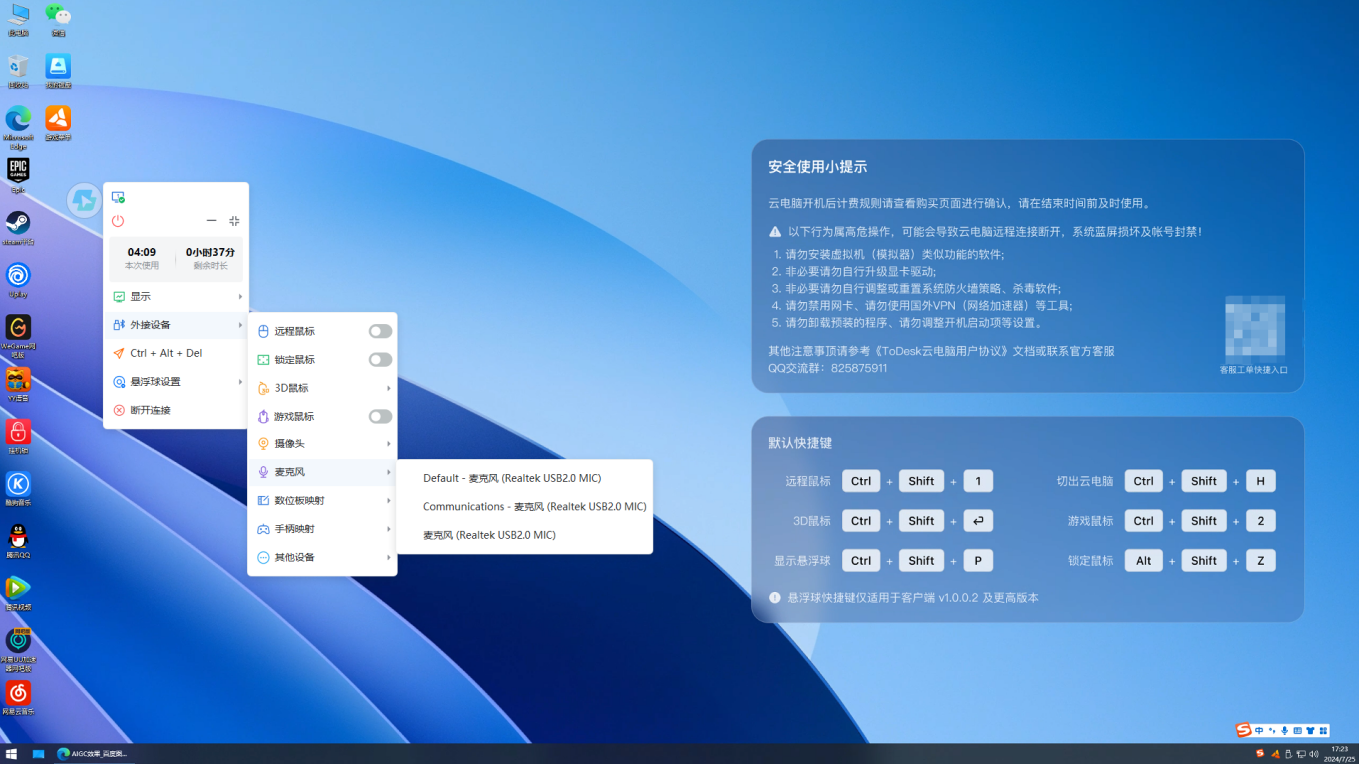1359x764 pixels.
Task: Select the 网易UU accelerator desktop icon
Action: 18,648
